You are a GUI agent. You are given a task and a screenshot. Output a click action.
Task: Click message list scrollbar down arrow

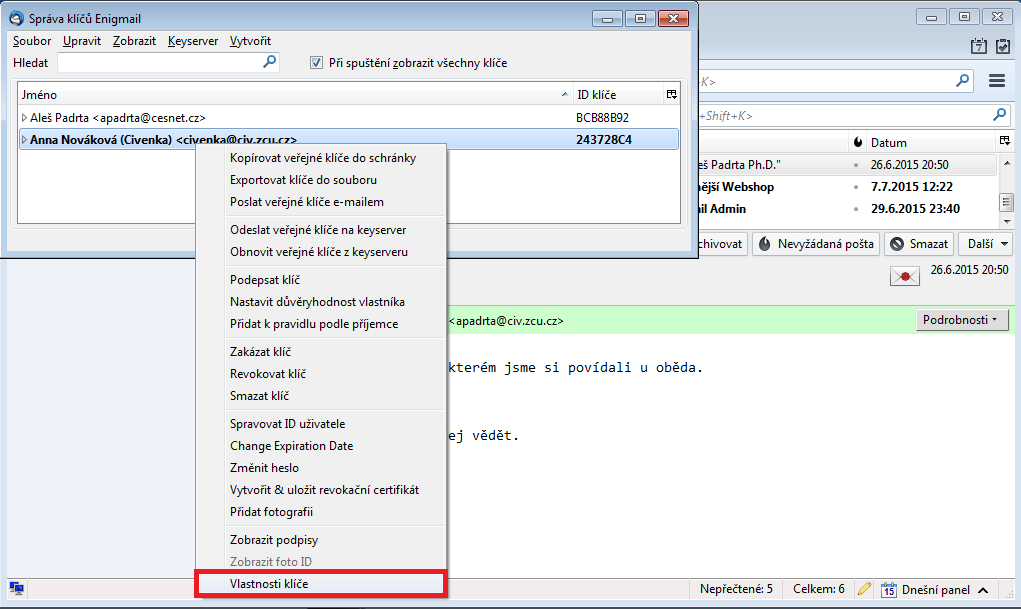(1007, 221)
